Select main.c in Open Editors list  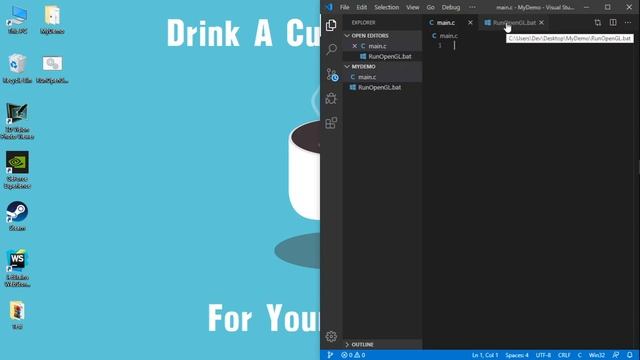coord(382,46)
